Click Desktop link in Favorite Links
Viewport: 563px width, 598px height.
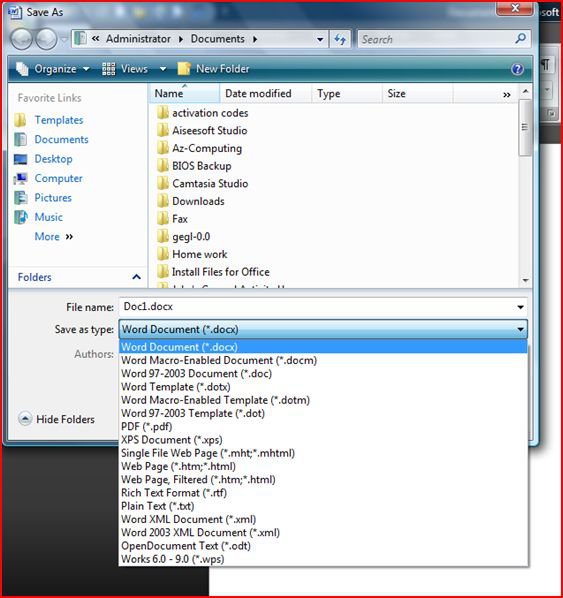pos(53,159)
